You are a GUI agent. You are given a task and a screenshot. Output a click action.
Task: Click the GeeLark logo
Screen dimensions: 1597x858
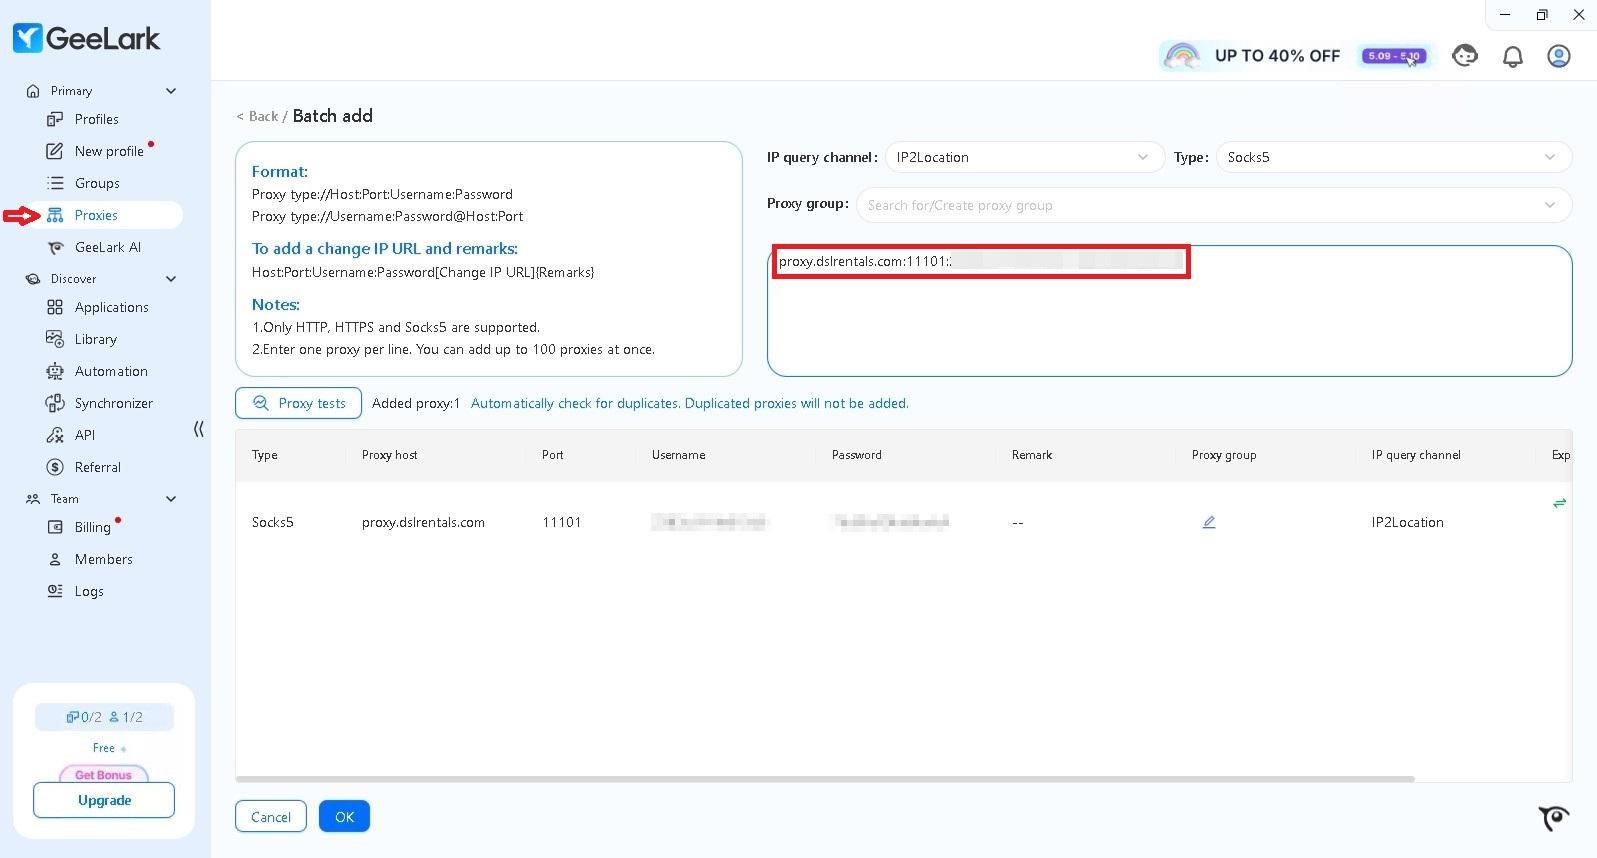pos(87,38)
